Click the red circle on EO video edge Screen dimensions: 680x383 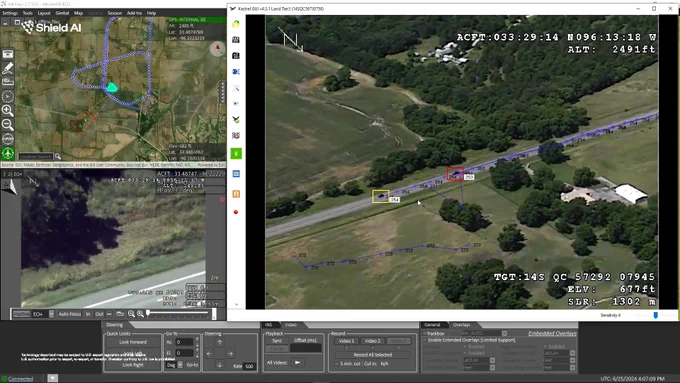[x=222, y=200]
